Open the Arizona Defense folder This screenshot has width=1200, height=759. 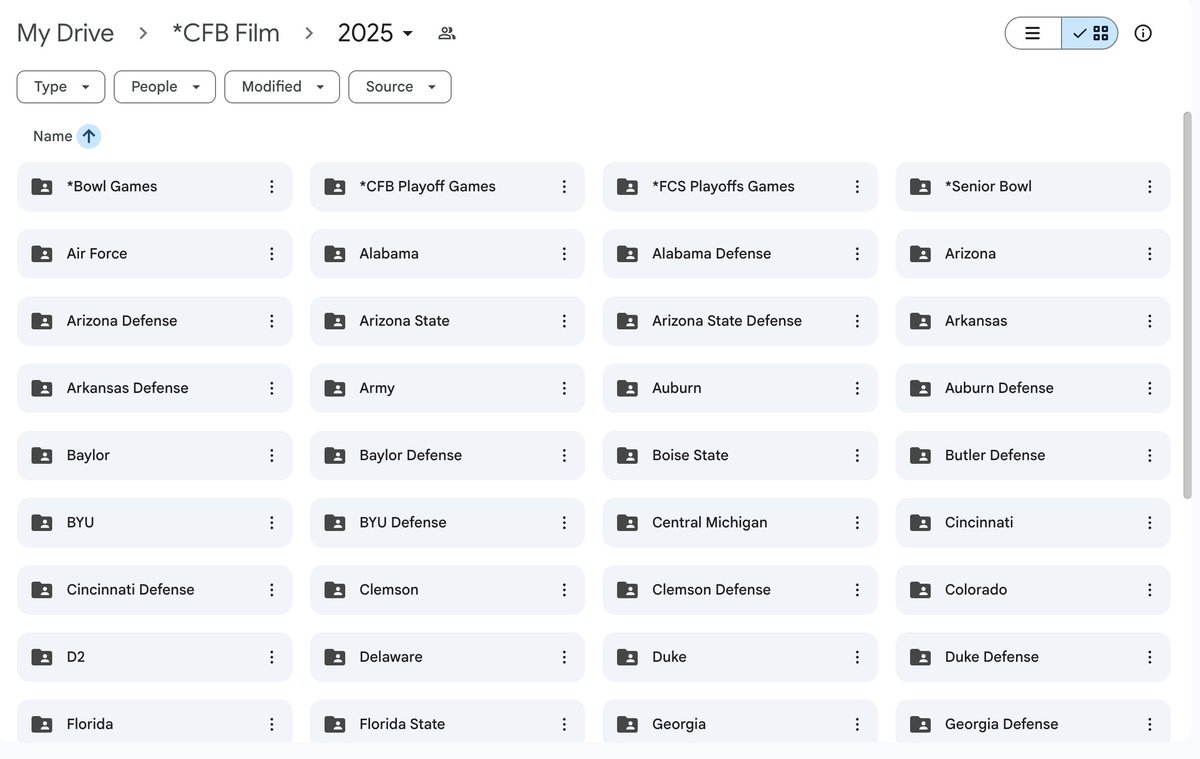(x=154, y=321)
